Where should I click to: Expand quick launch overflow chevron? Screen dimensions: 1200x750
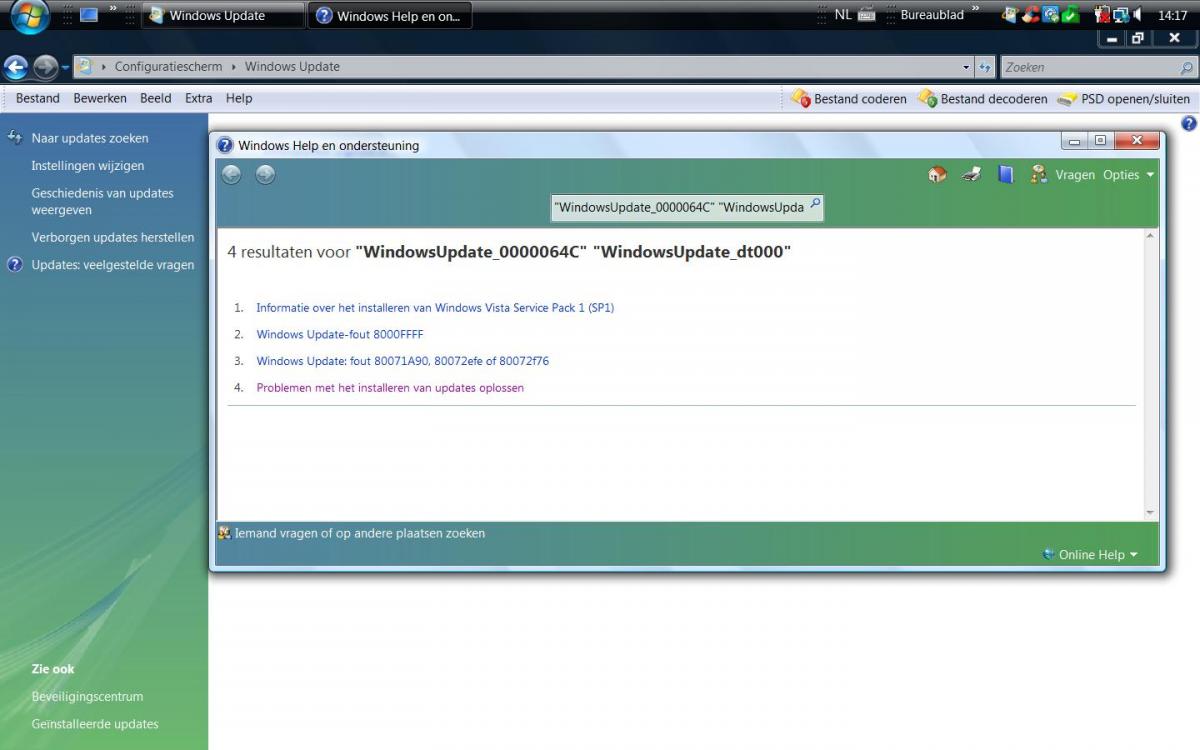[112, 10]
